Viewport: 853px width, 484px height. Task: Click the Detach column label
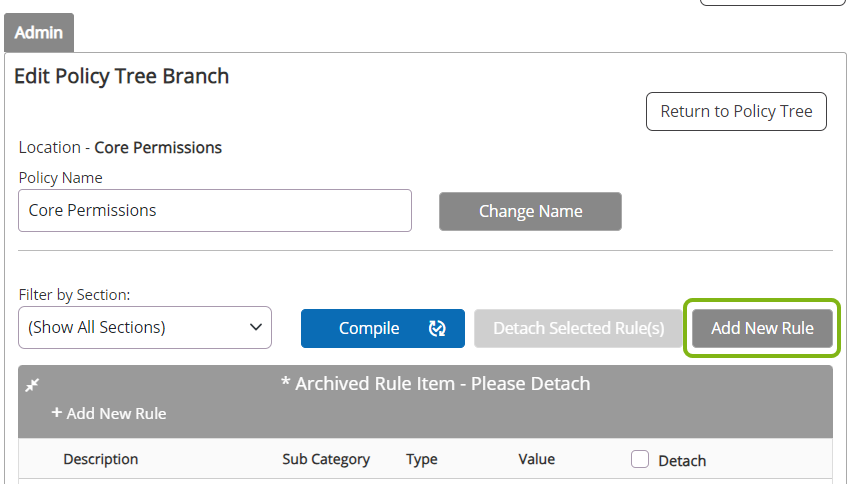[x=682, y=461]
